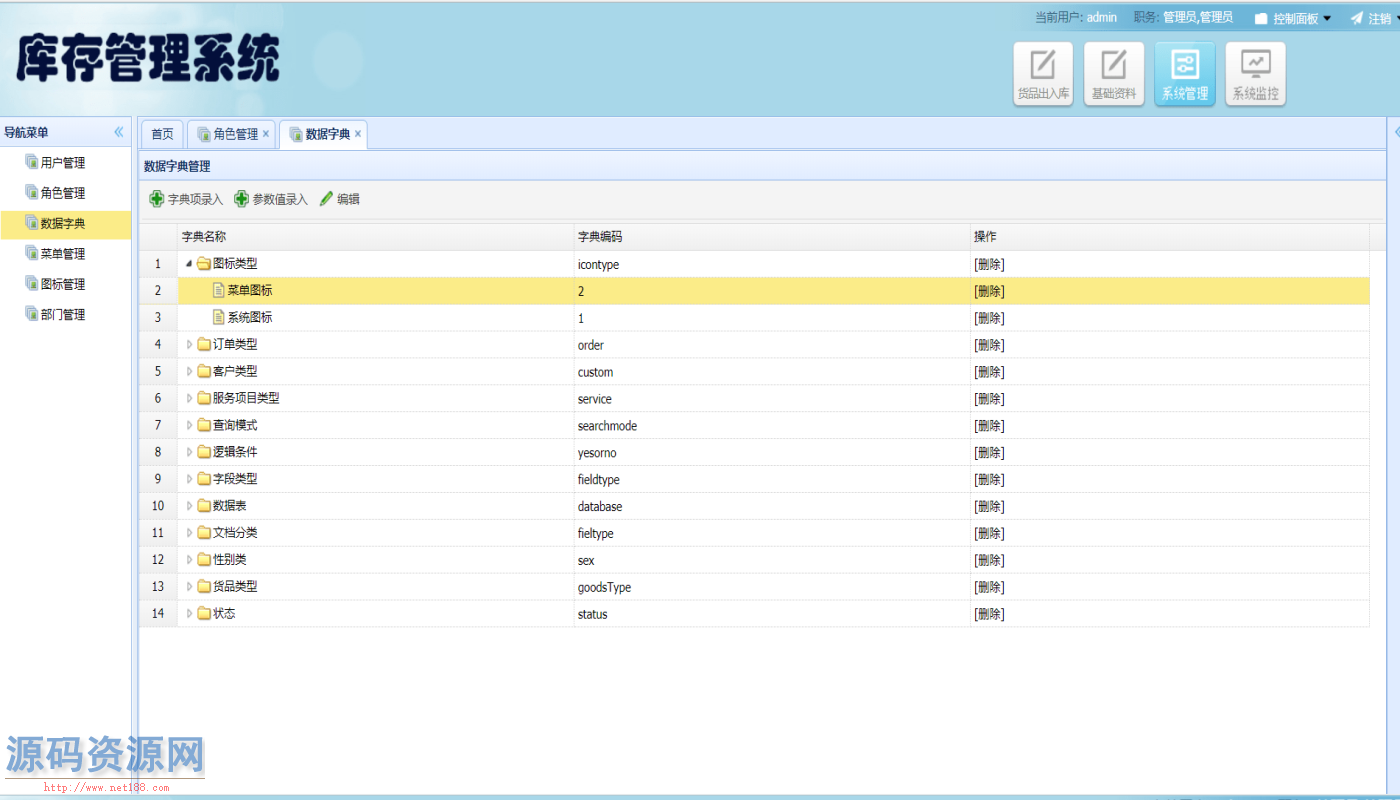This screenshot has height=800, width=1400.
Task: Open the 货品出入库 module icon
Action: (x=1043, y=73)
